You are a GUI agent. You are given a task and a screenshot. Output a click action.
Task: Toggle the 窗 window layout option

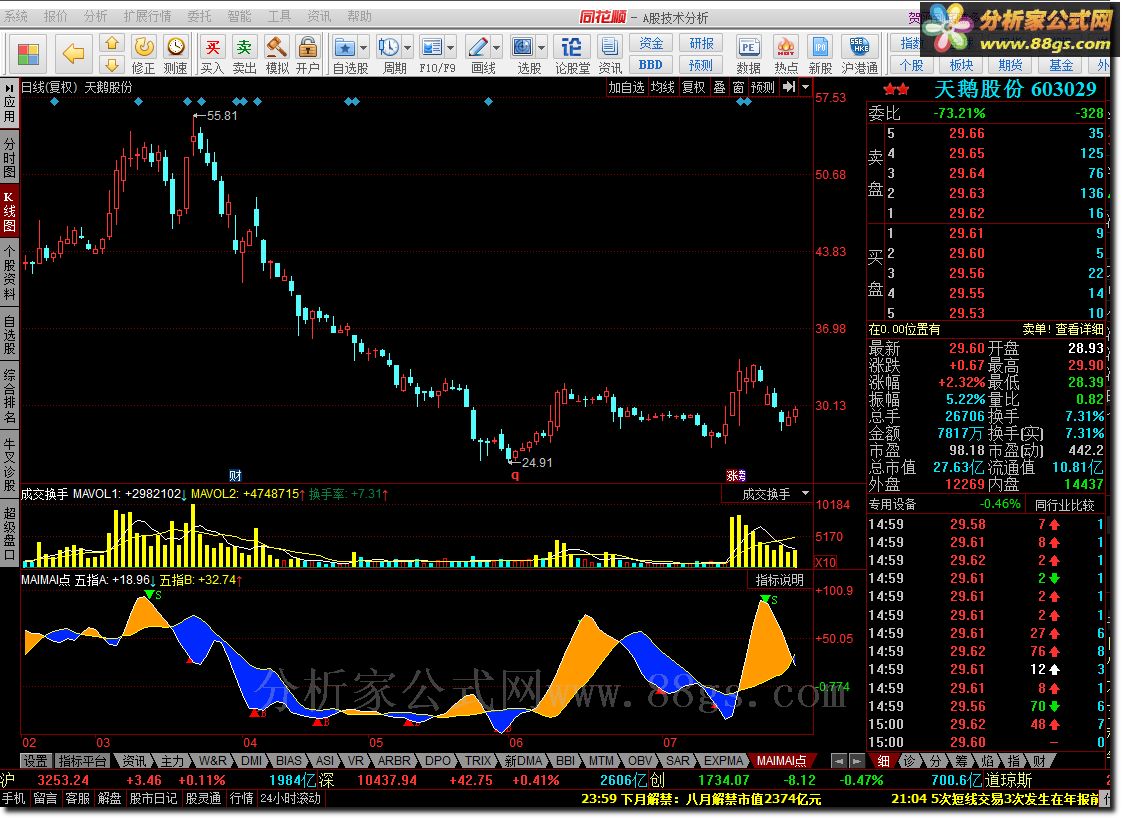(x=738, y=87)
